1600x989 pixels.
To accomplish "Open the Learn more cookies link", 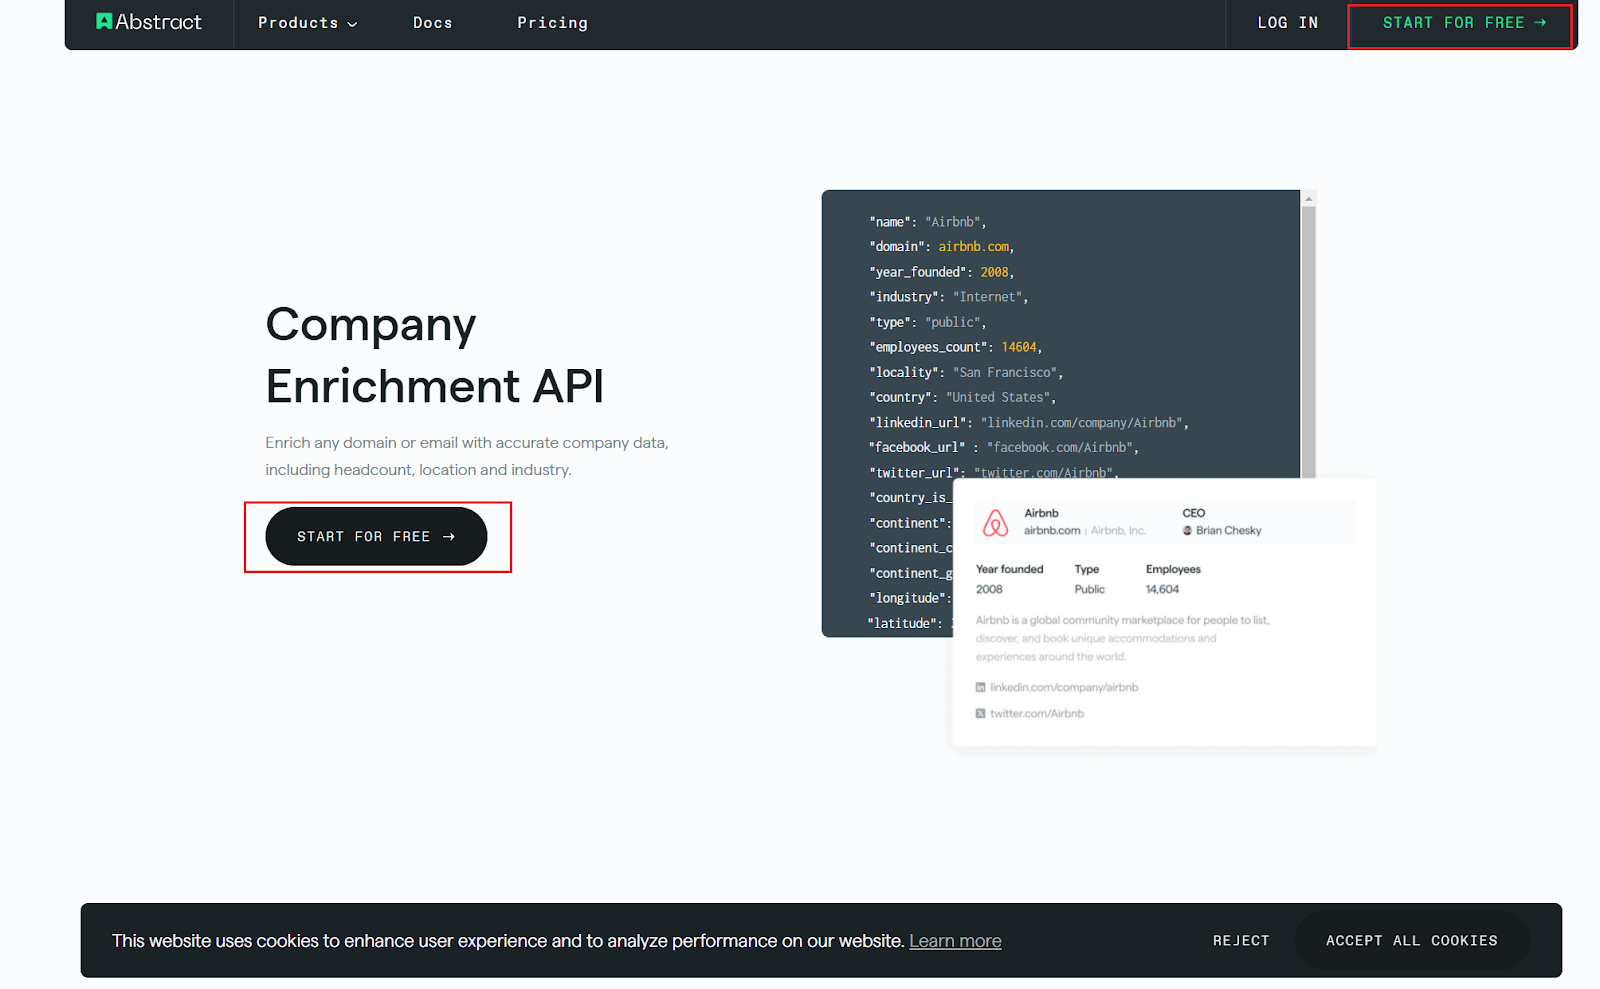I will pos(954,940).
